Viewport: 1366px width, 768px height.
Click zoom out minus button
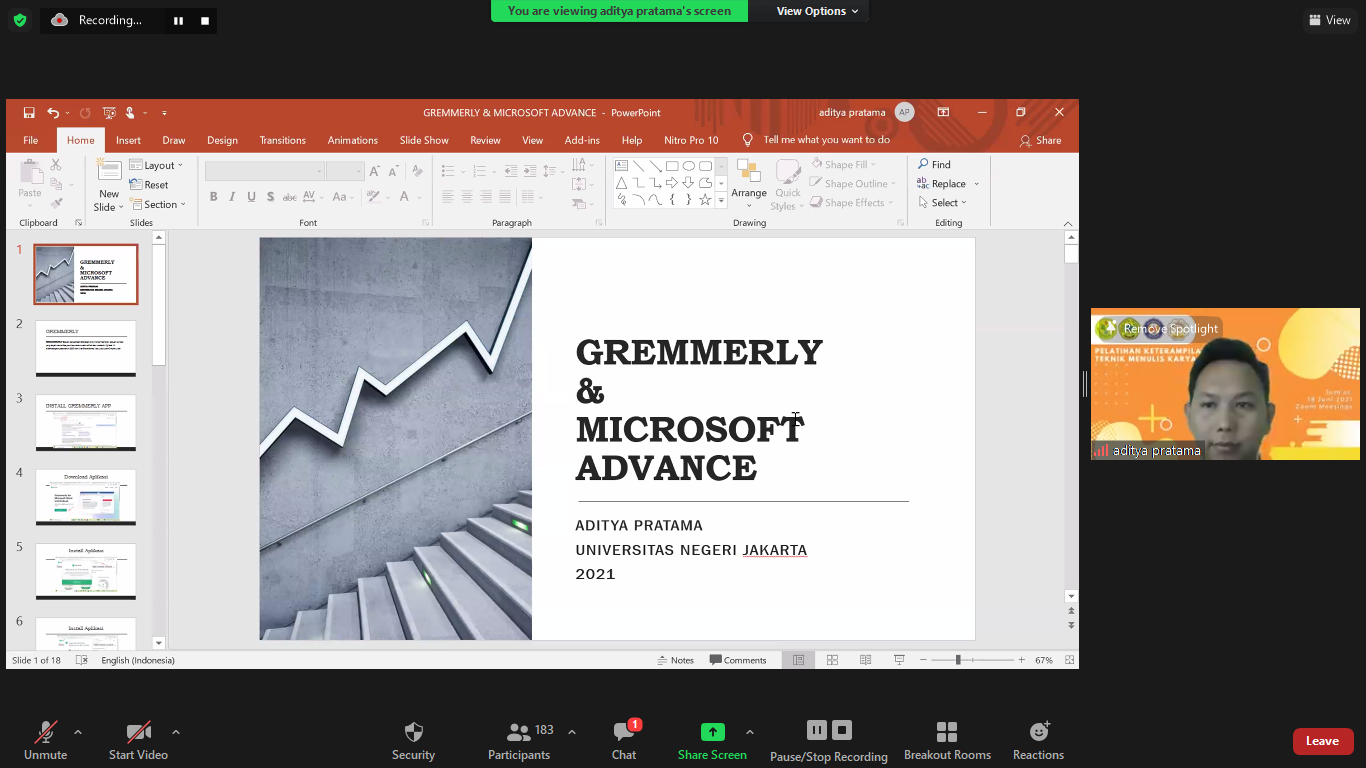[x=923, y=660]
